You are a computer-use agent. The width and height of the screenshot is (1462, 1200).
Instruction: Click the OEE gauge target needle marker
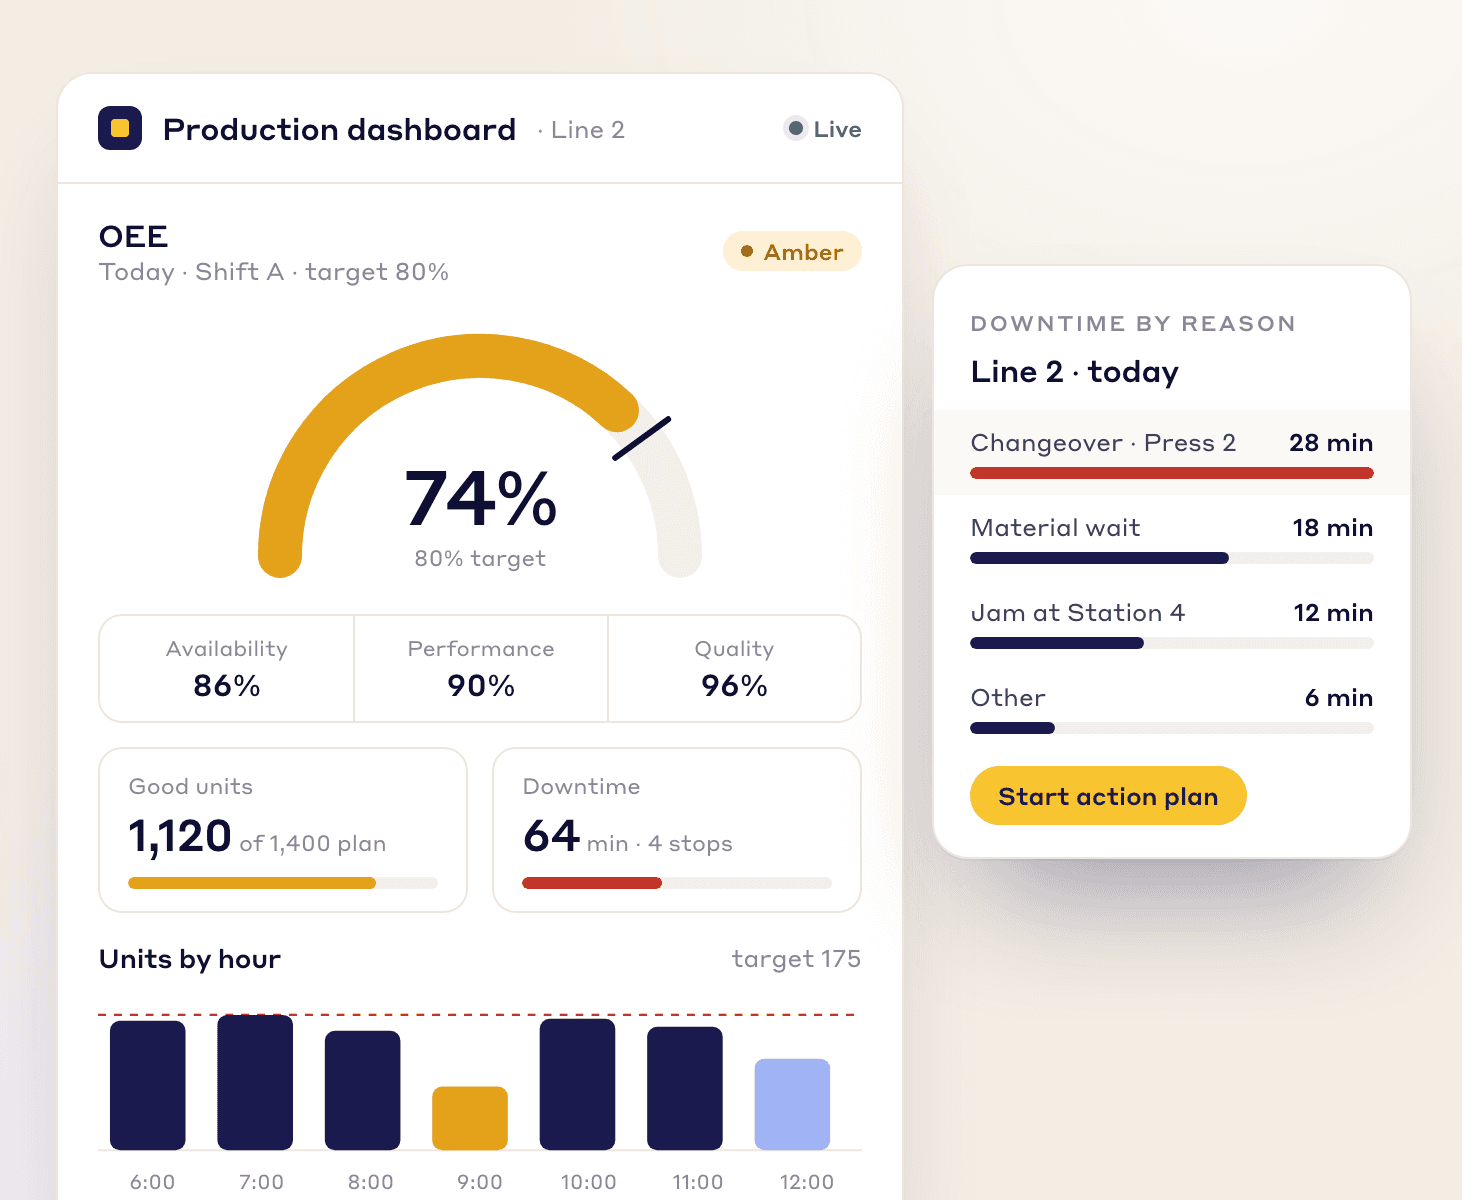coord(641,439)
